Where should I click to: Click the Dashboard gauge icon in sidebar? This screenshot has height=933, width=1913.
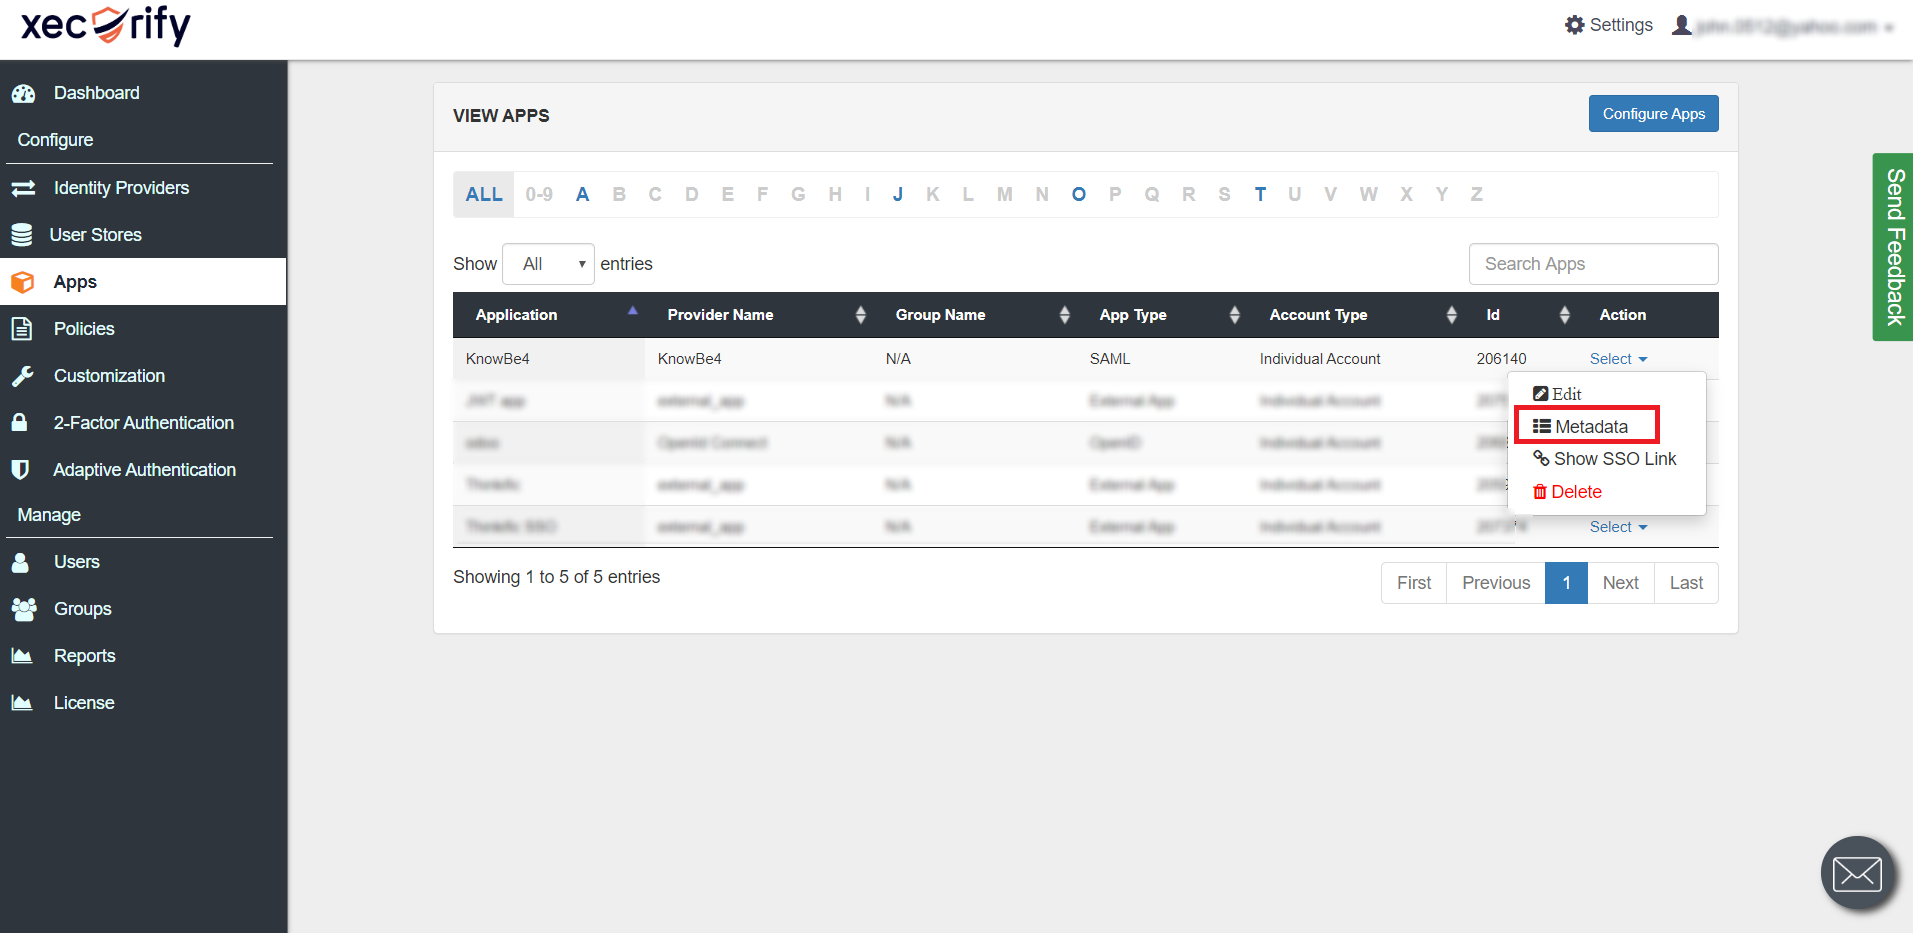(x=24, y=94)
